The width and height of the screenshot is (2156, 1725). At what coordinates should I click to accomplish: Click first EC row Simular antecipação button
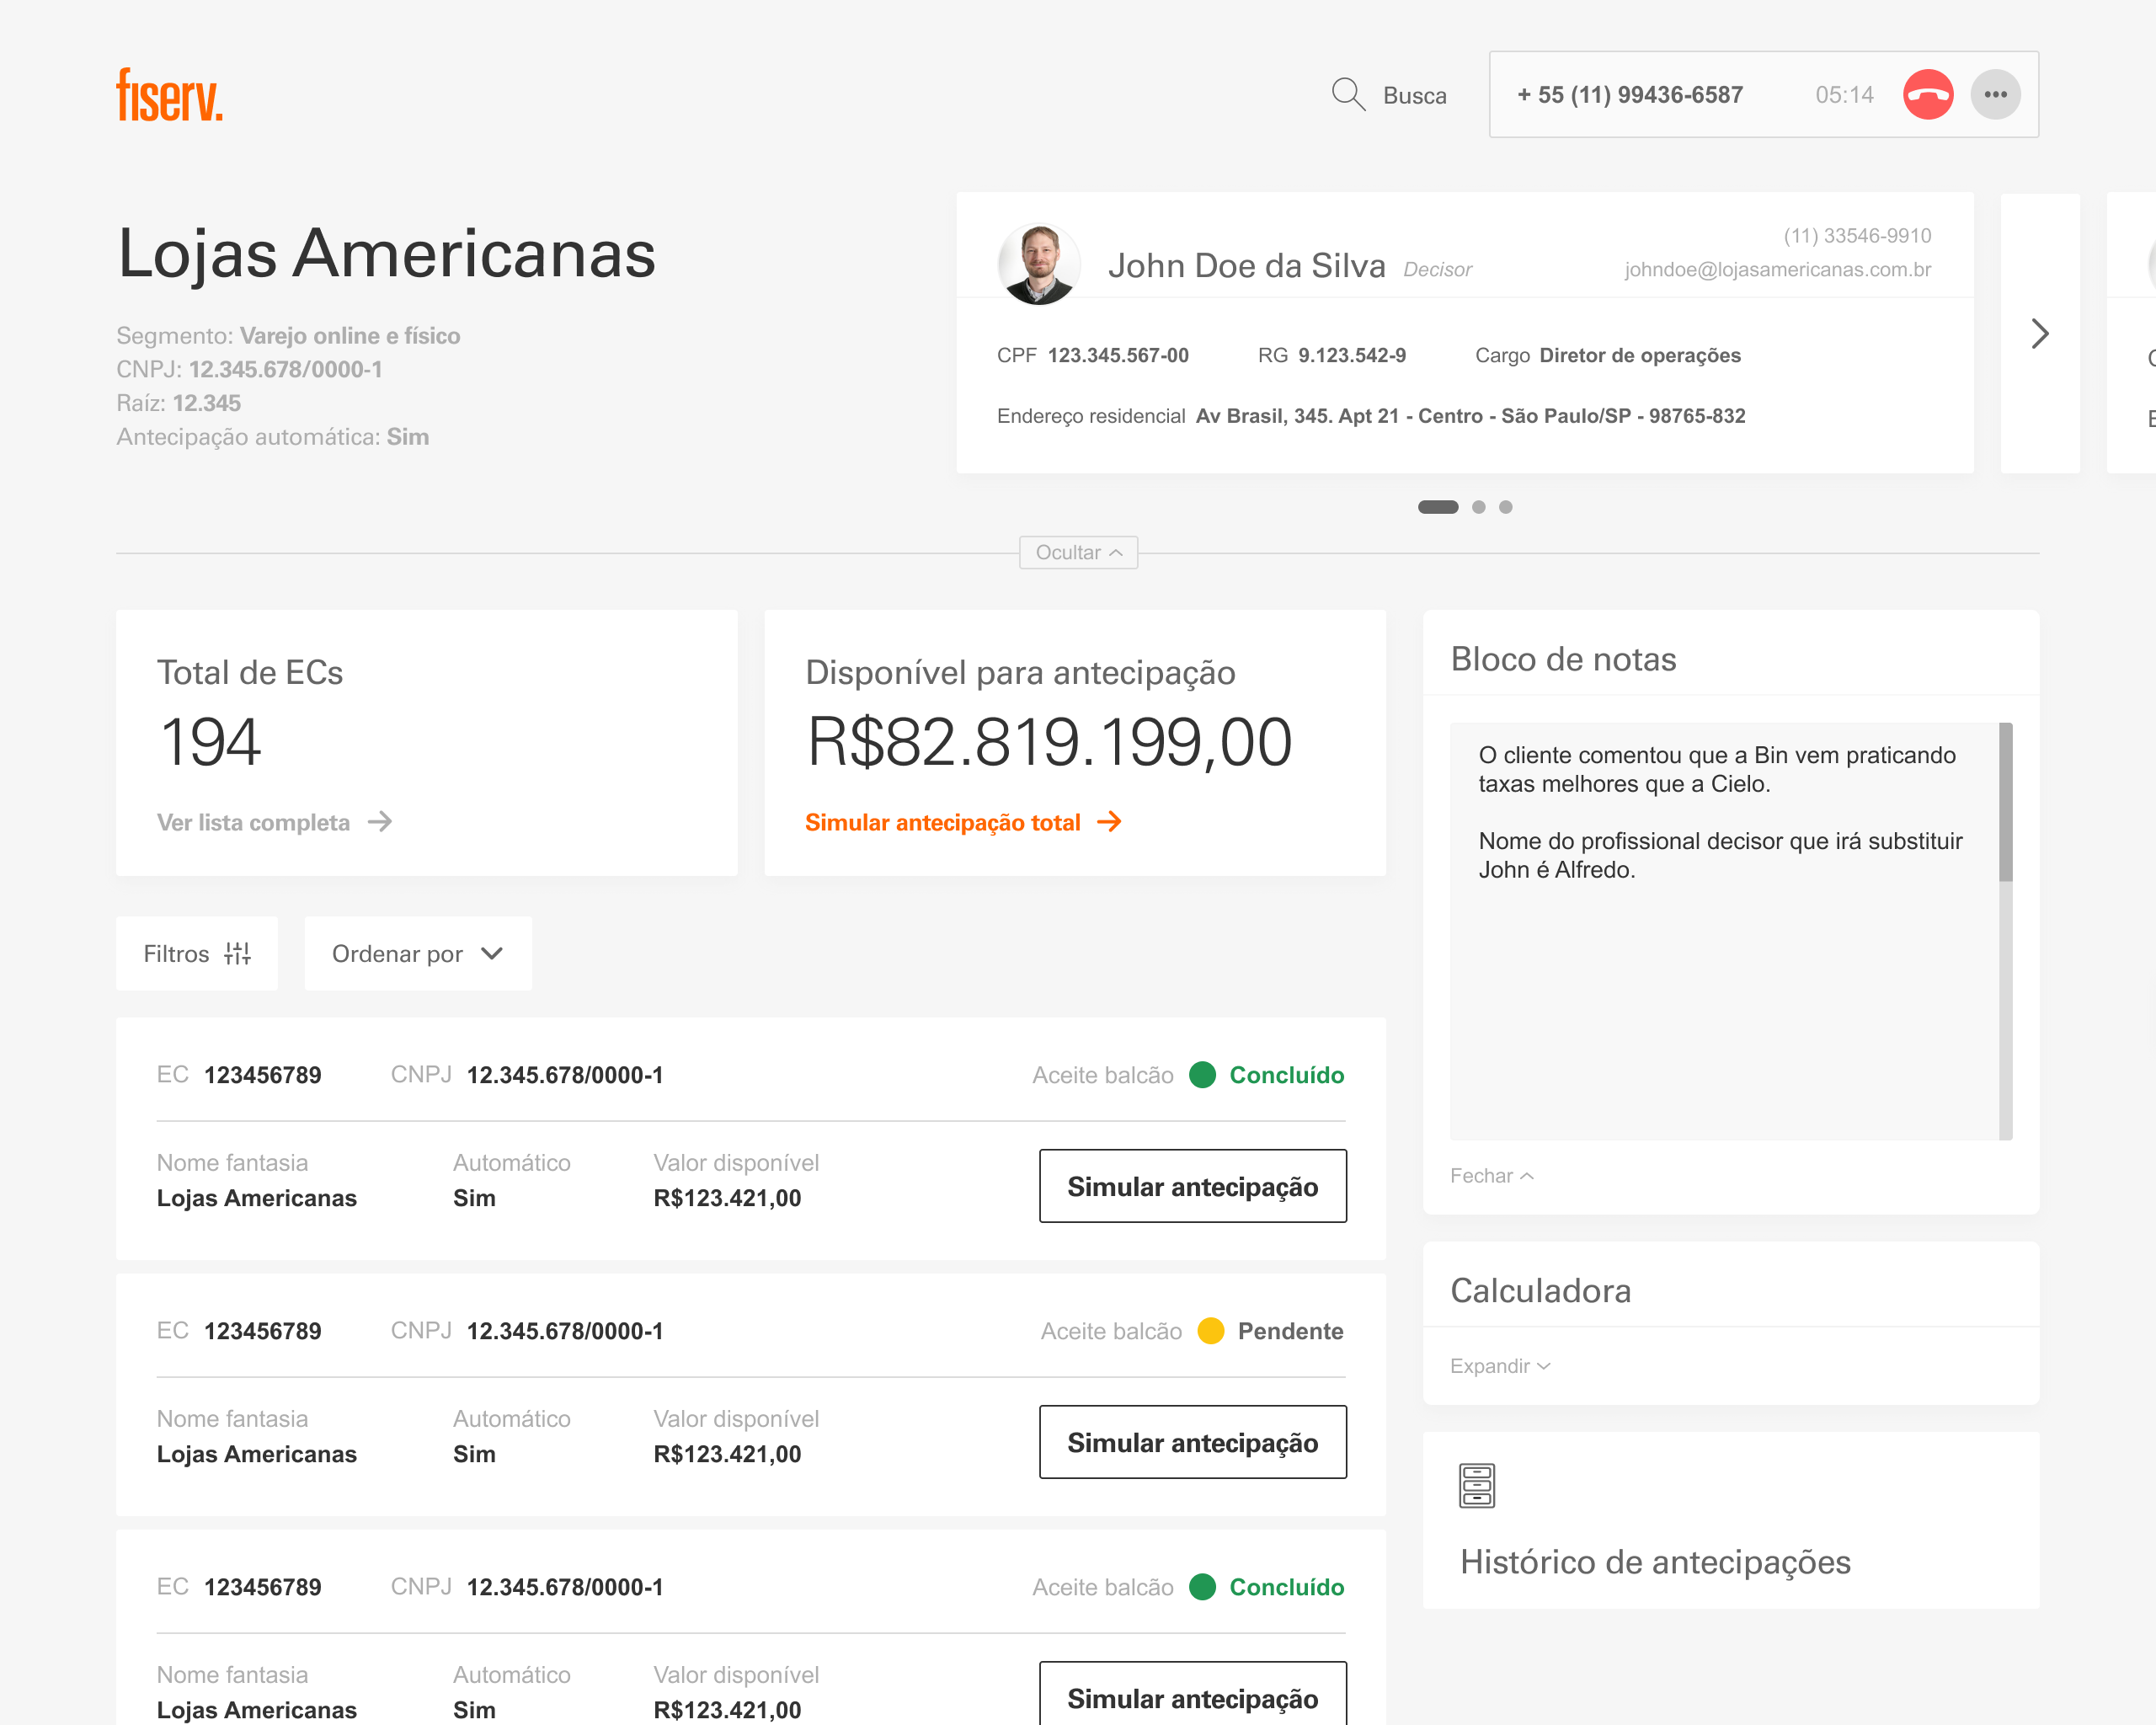click(1192, 1186)
